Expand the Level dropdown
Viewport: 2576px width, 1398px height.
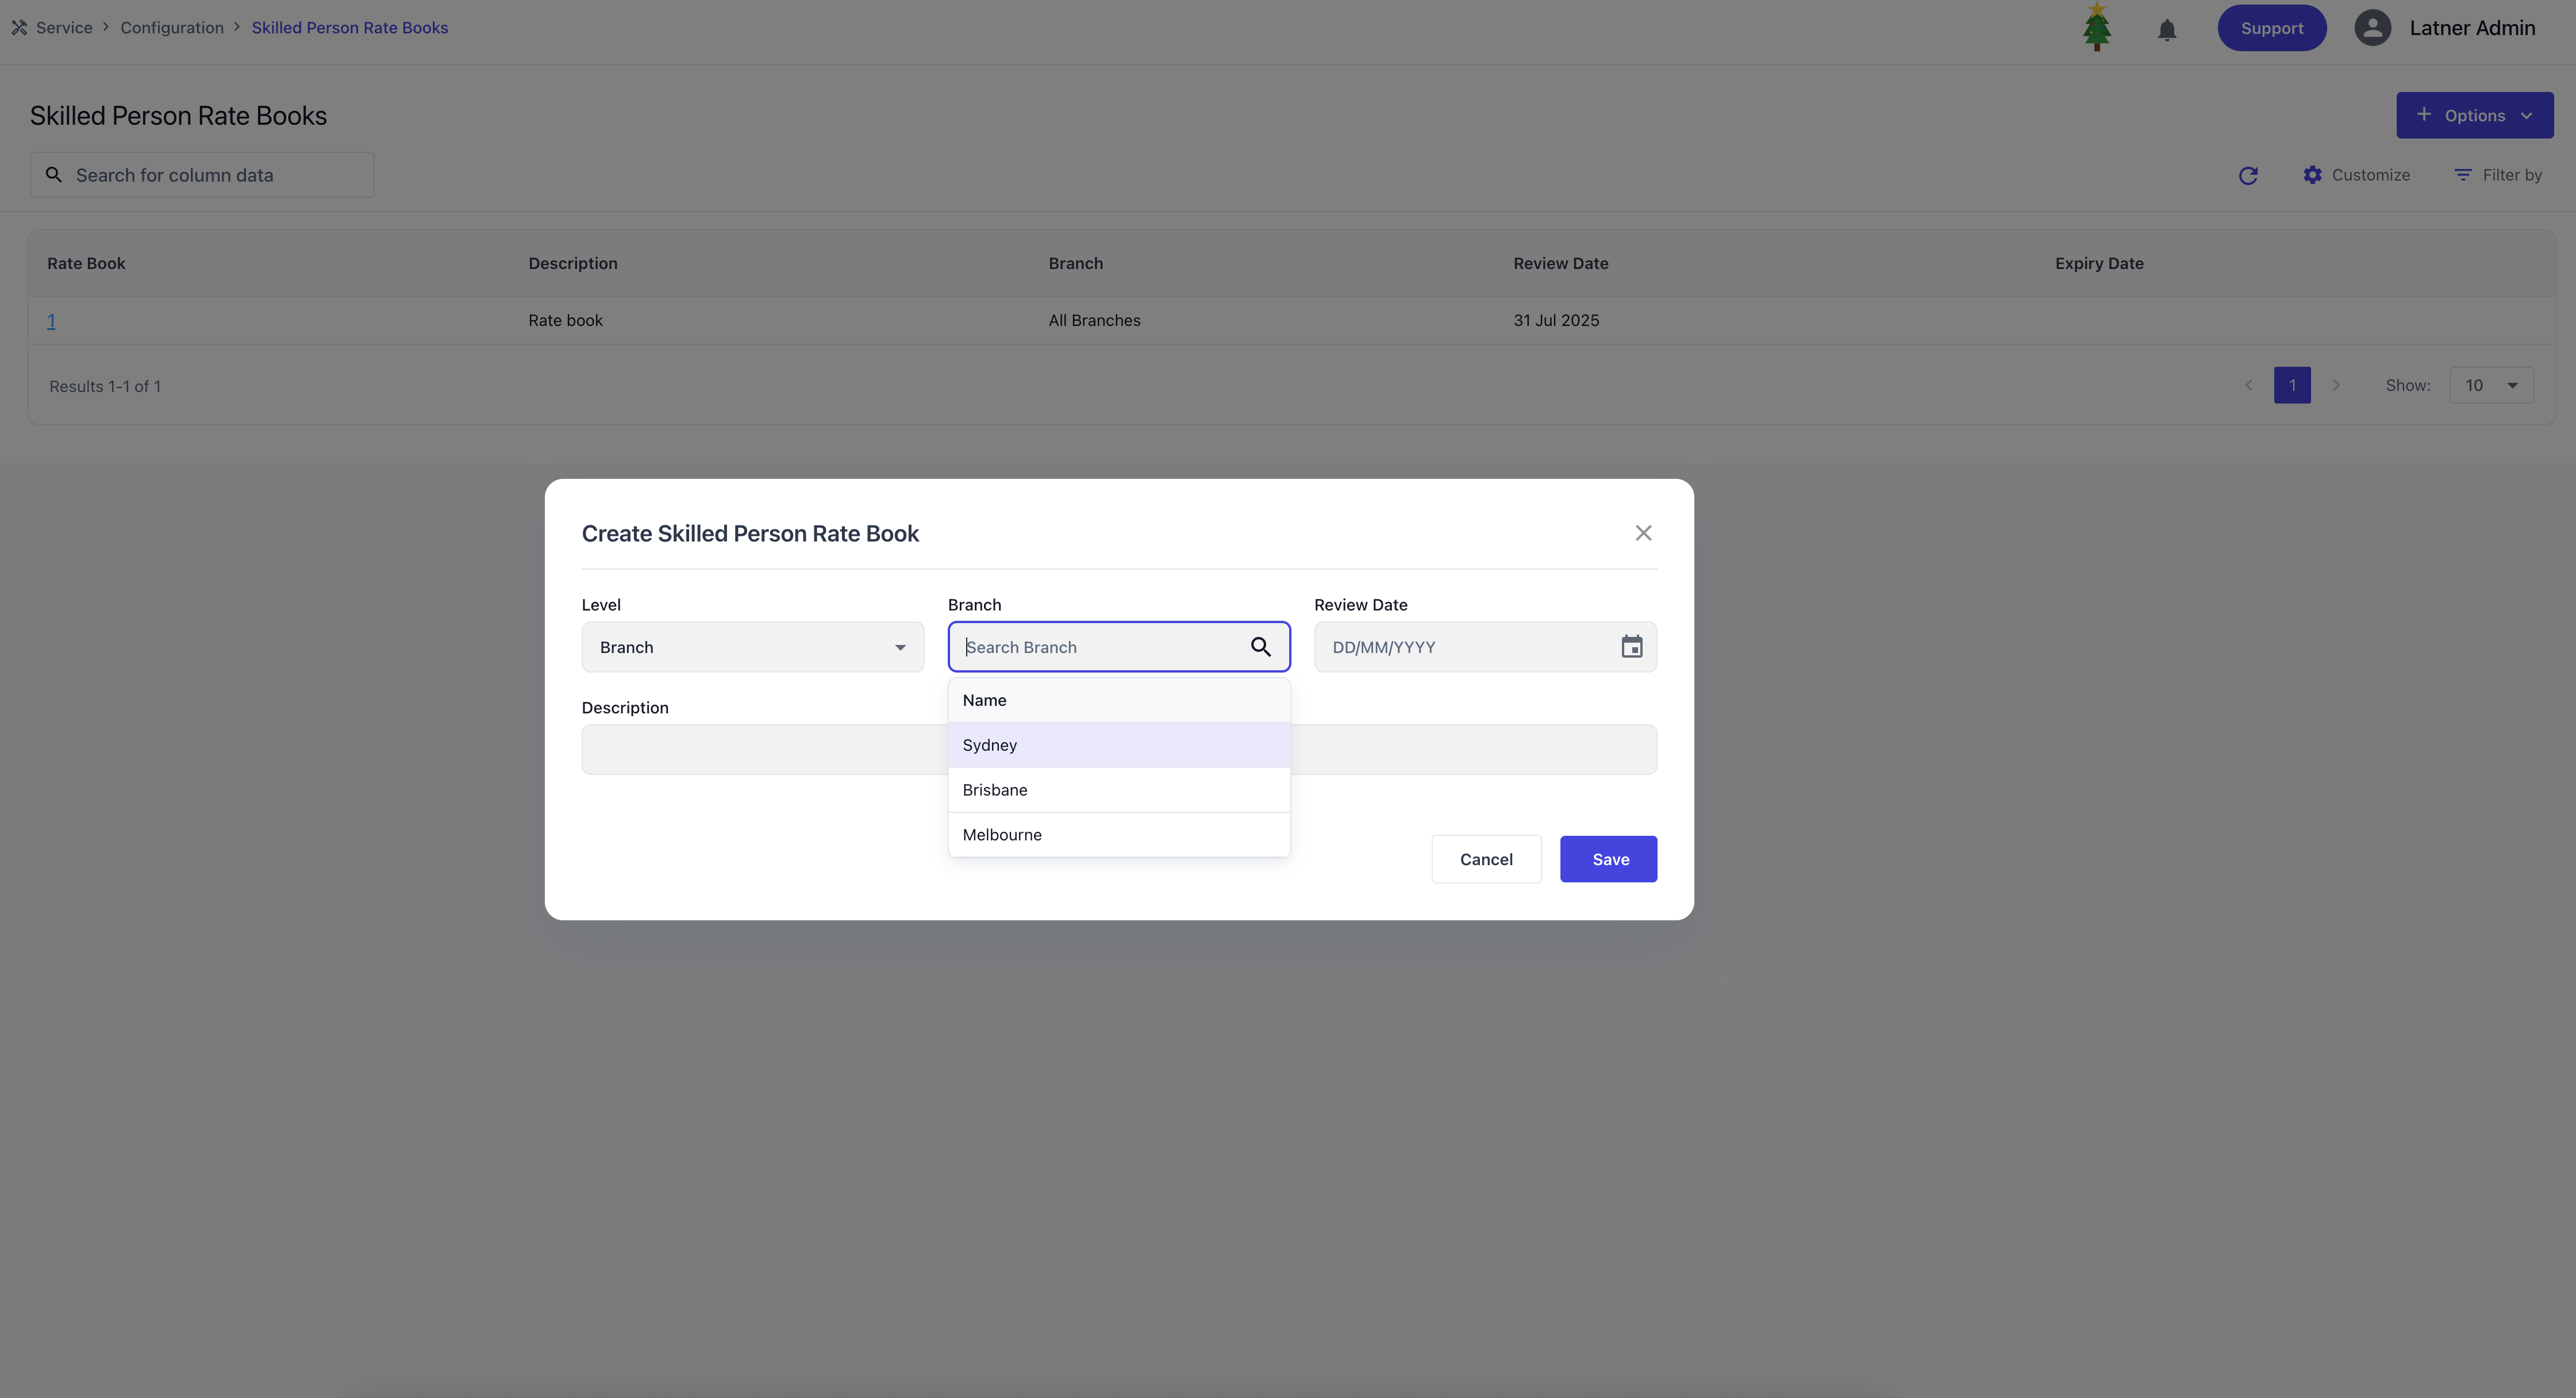tap(752, 647)
